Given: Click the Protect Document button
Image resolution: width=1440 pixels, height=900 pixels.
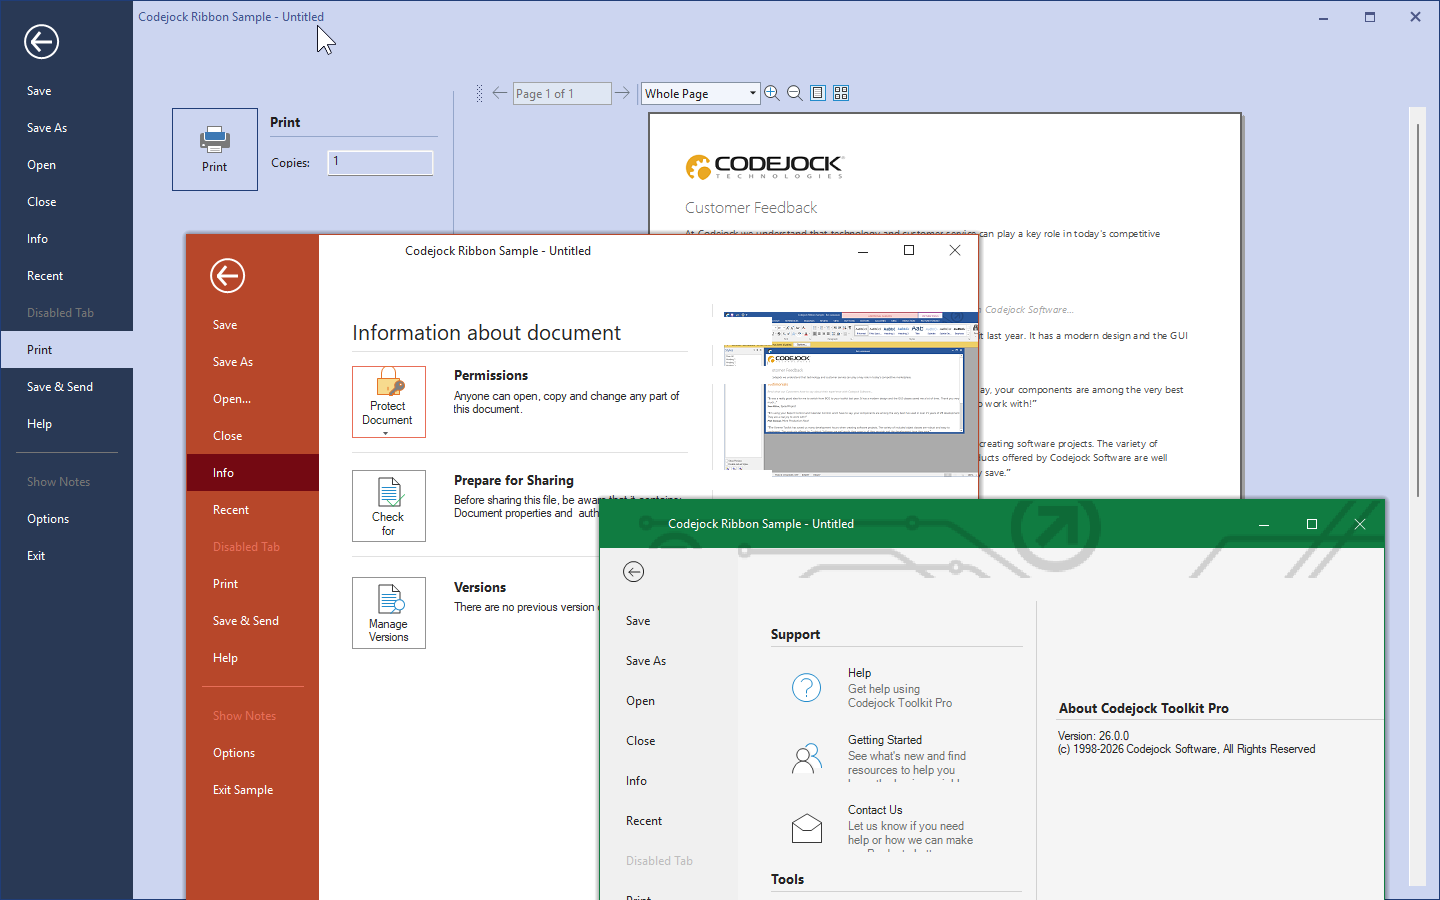Looking at the screenshot, I should coord(389,402).
